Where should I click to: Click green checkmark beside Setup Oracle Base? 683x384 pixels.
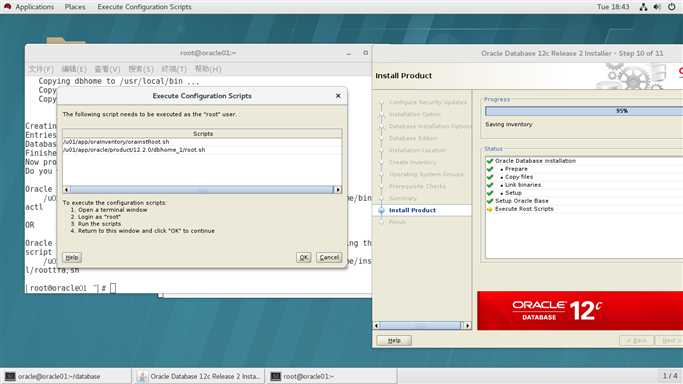[x=490, y=201]
